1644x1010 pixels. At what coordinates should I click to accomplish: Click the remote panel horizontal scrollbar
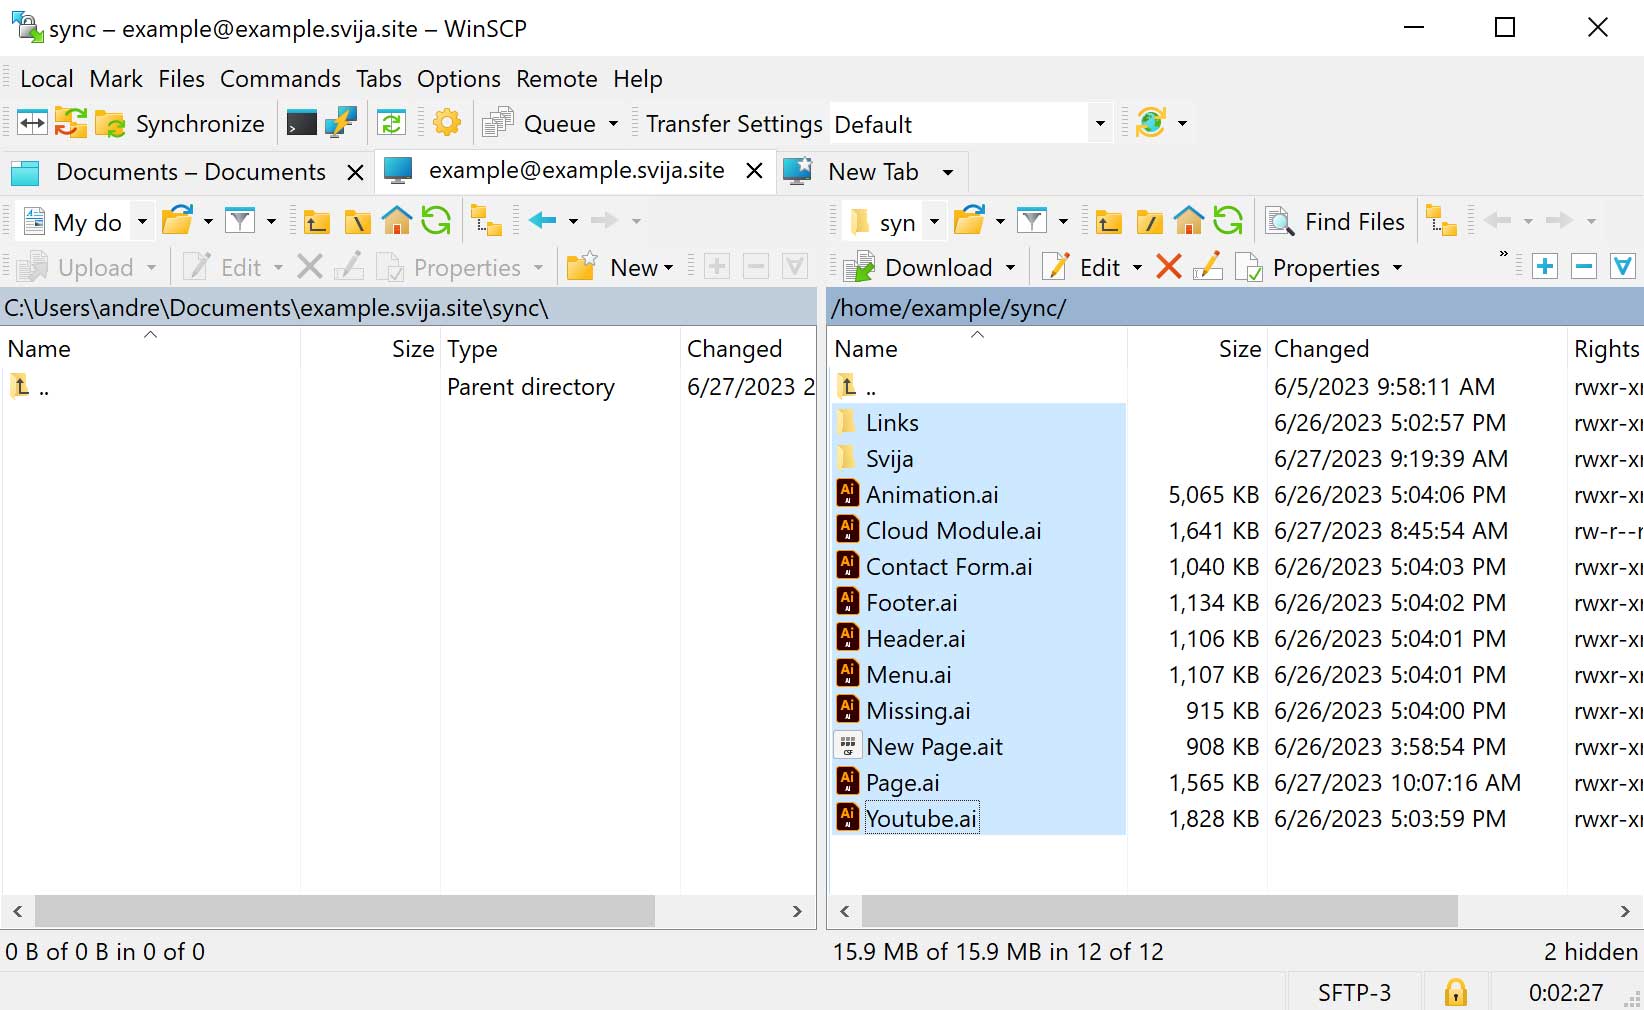point(1159,911)
